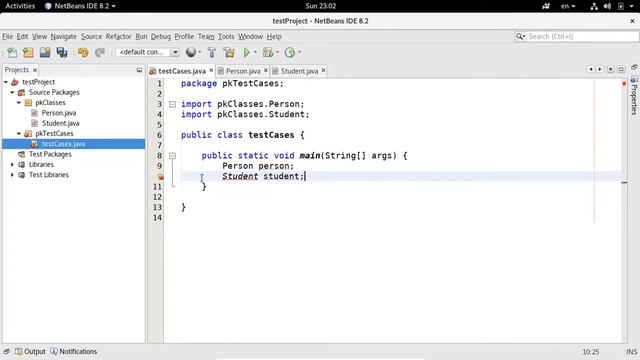Click the Profile Project toolbar icon

290,52
